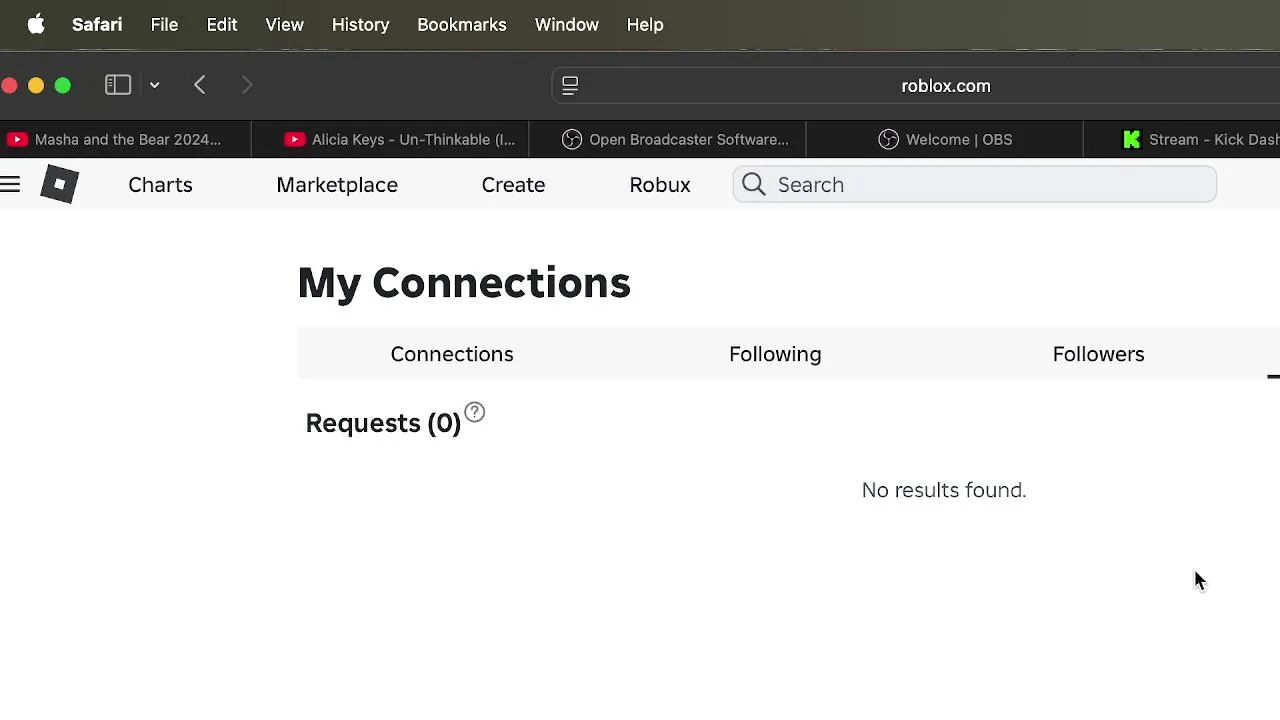Select the Connections tab

point(452,354)
